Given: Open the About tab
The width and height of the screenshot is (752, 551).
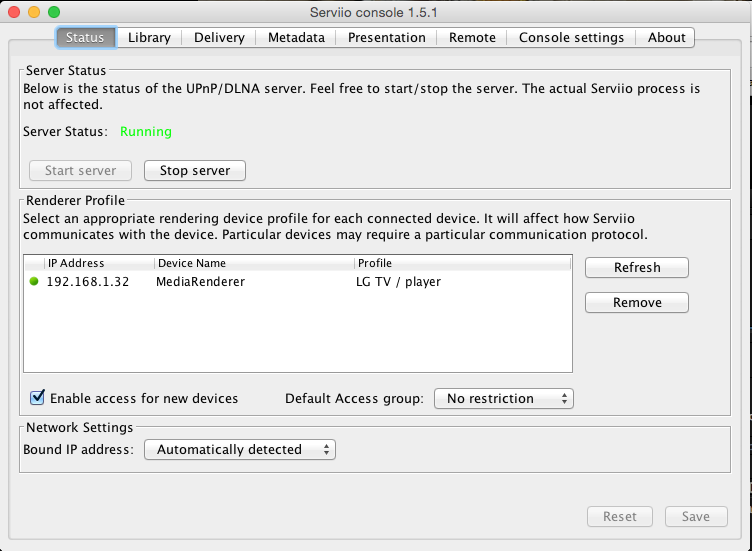Looking at the screenshot, I should [666, 37].
